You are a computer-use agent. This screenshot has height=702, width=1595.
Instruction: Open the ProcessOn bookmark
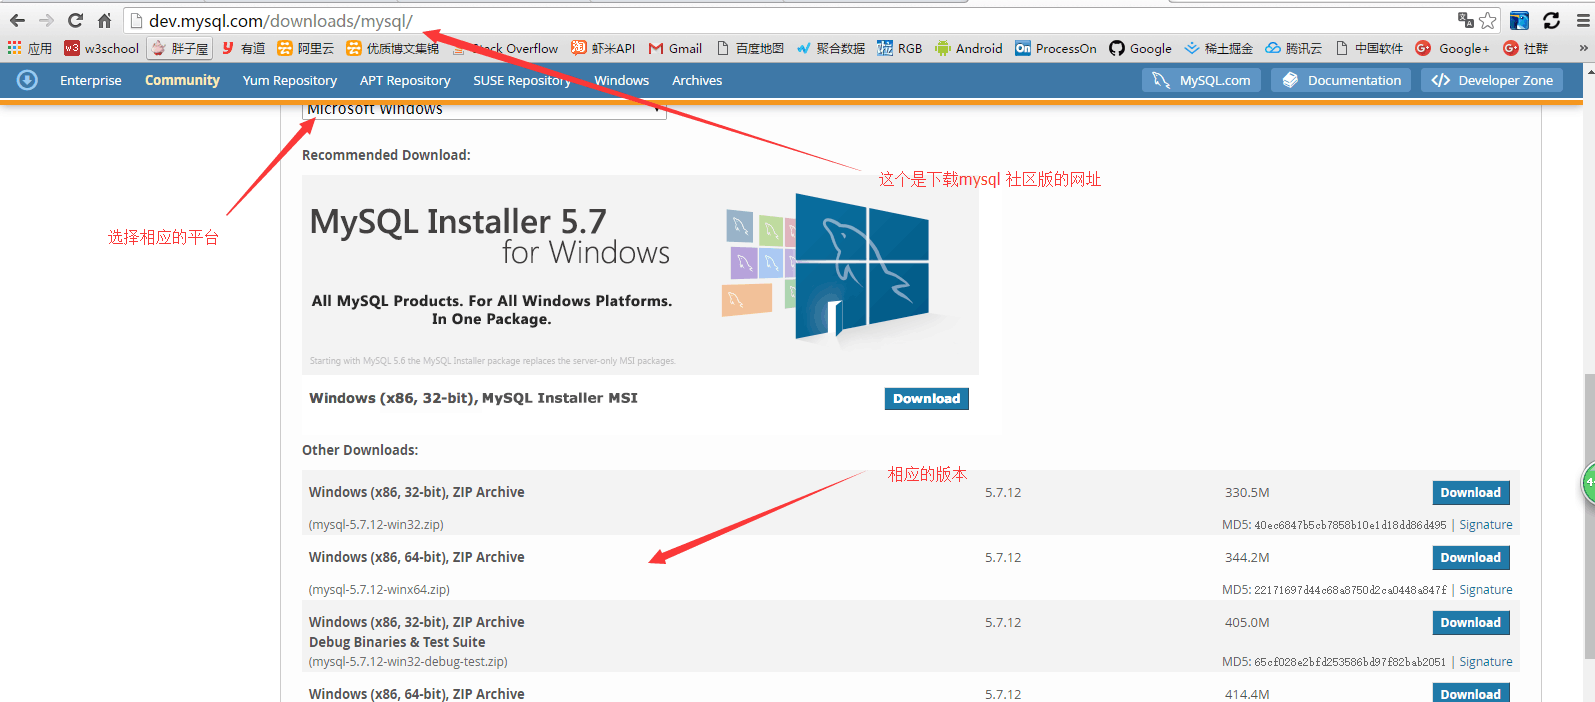point(1055,48)
